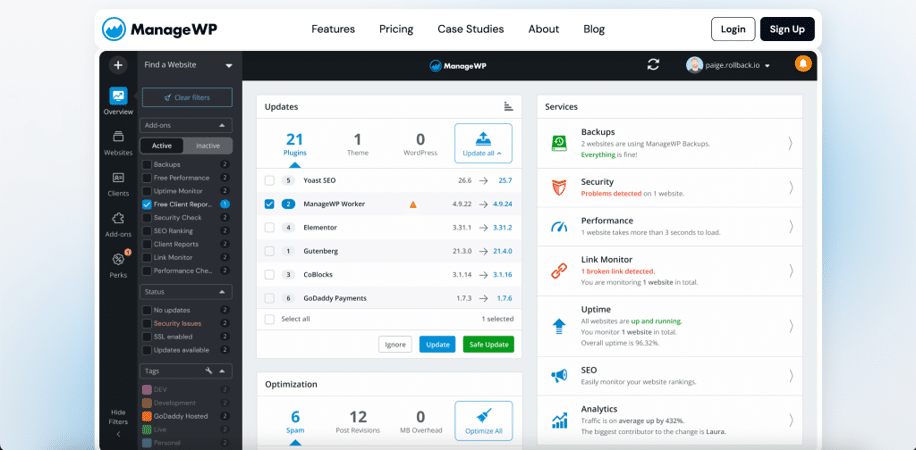Click the Backups service icon

pyautogui.click(x=559, y=143)
